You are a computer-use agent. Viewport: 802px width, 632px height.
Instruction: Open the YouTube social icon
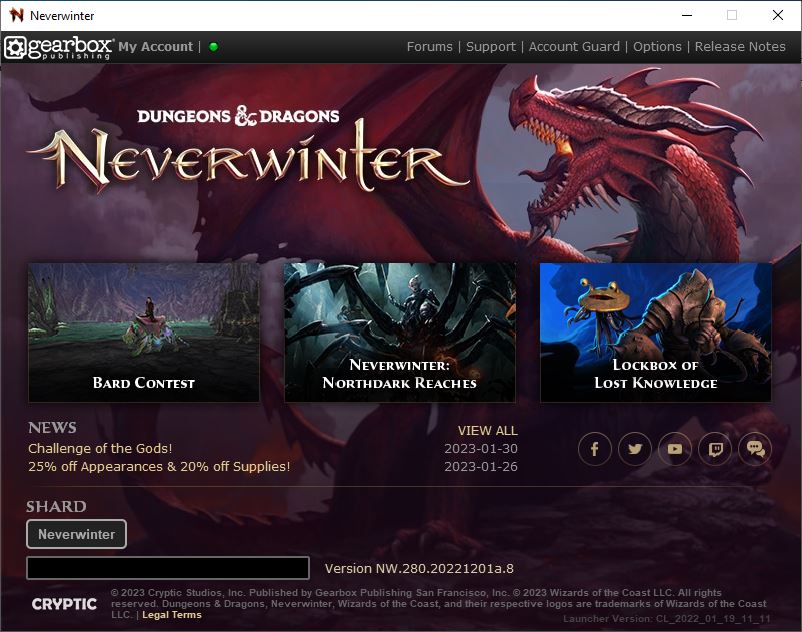[675, 449]
